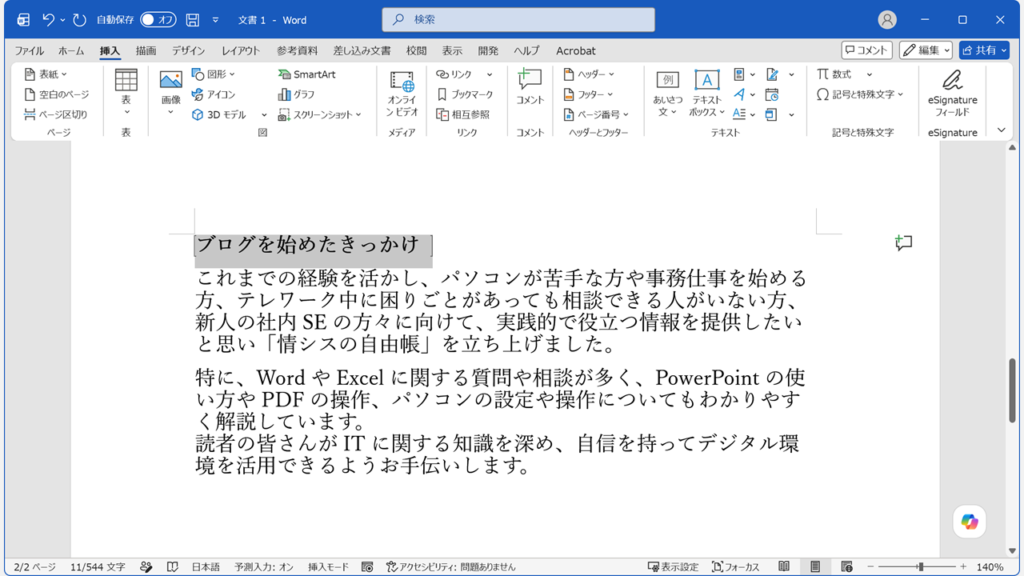Click the add-comment icon in the page margin

tap(903, 243)
